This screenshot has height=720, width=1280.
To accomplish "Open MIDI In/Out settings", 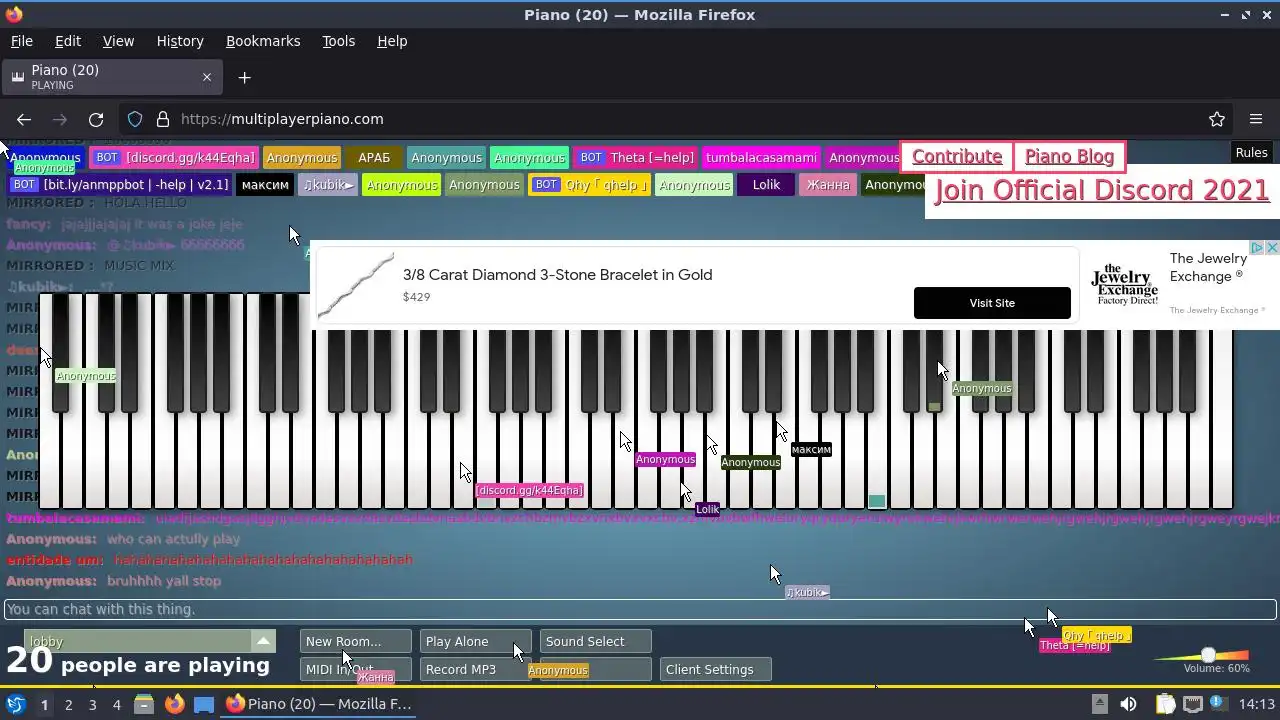I will (x=355, y=669).
